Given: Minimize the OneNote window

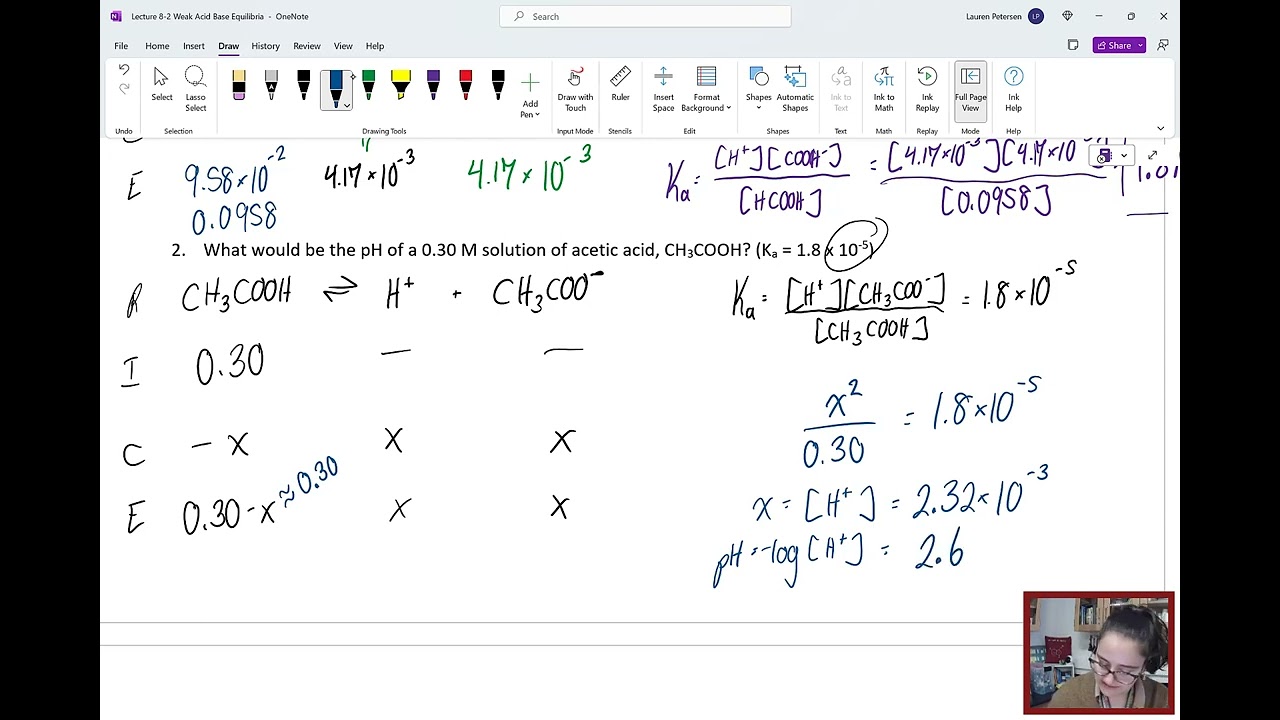Looking at the screenshot, I should click(x=1098, y=16).
